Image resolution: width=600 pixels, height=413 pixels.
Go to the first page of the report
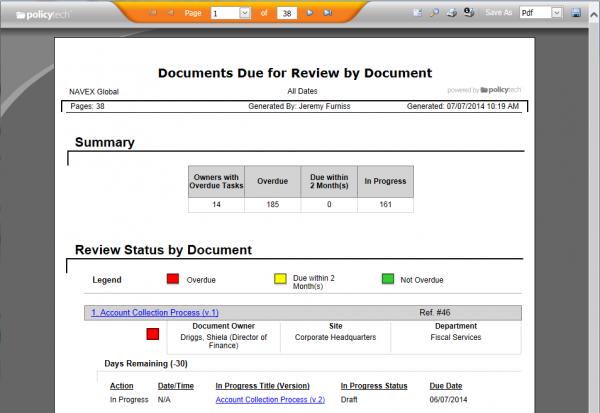tap(153, 13)
